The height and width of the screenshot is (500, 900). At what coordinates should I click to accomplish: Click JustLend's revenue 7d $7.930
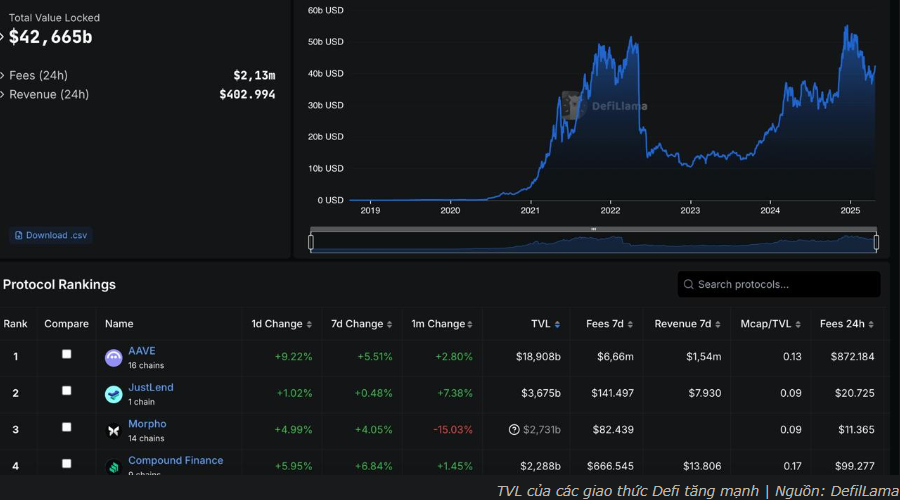coord(705,393)
